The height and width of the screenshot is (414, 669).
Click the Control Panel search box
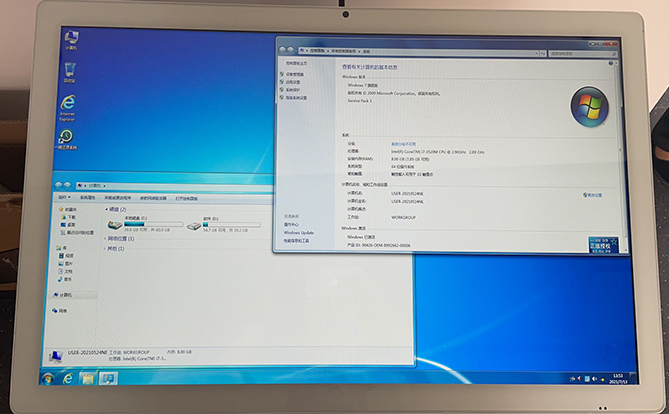[x=582, y=54]
